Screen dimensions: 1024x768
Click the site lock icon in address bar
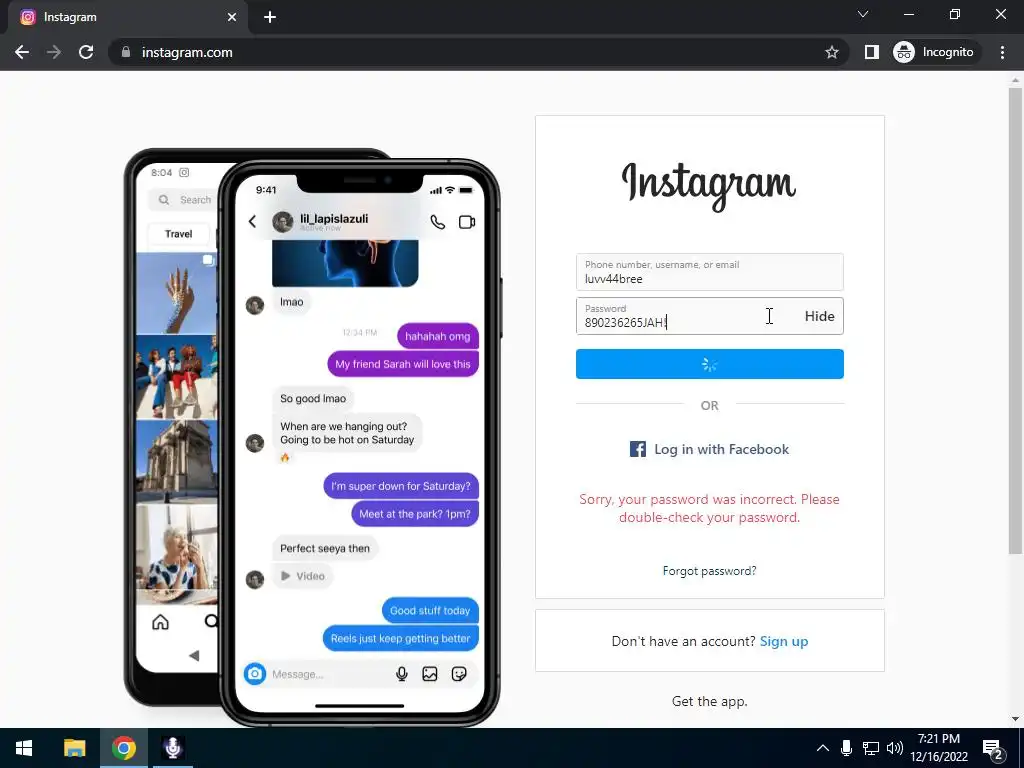(125, 52)
